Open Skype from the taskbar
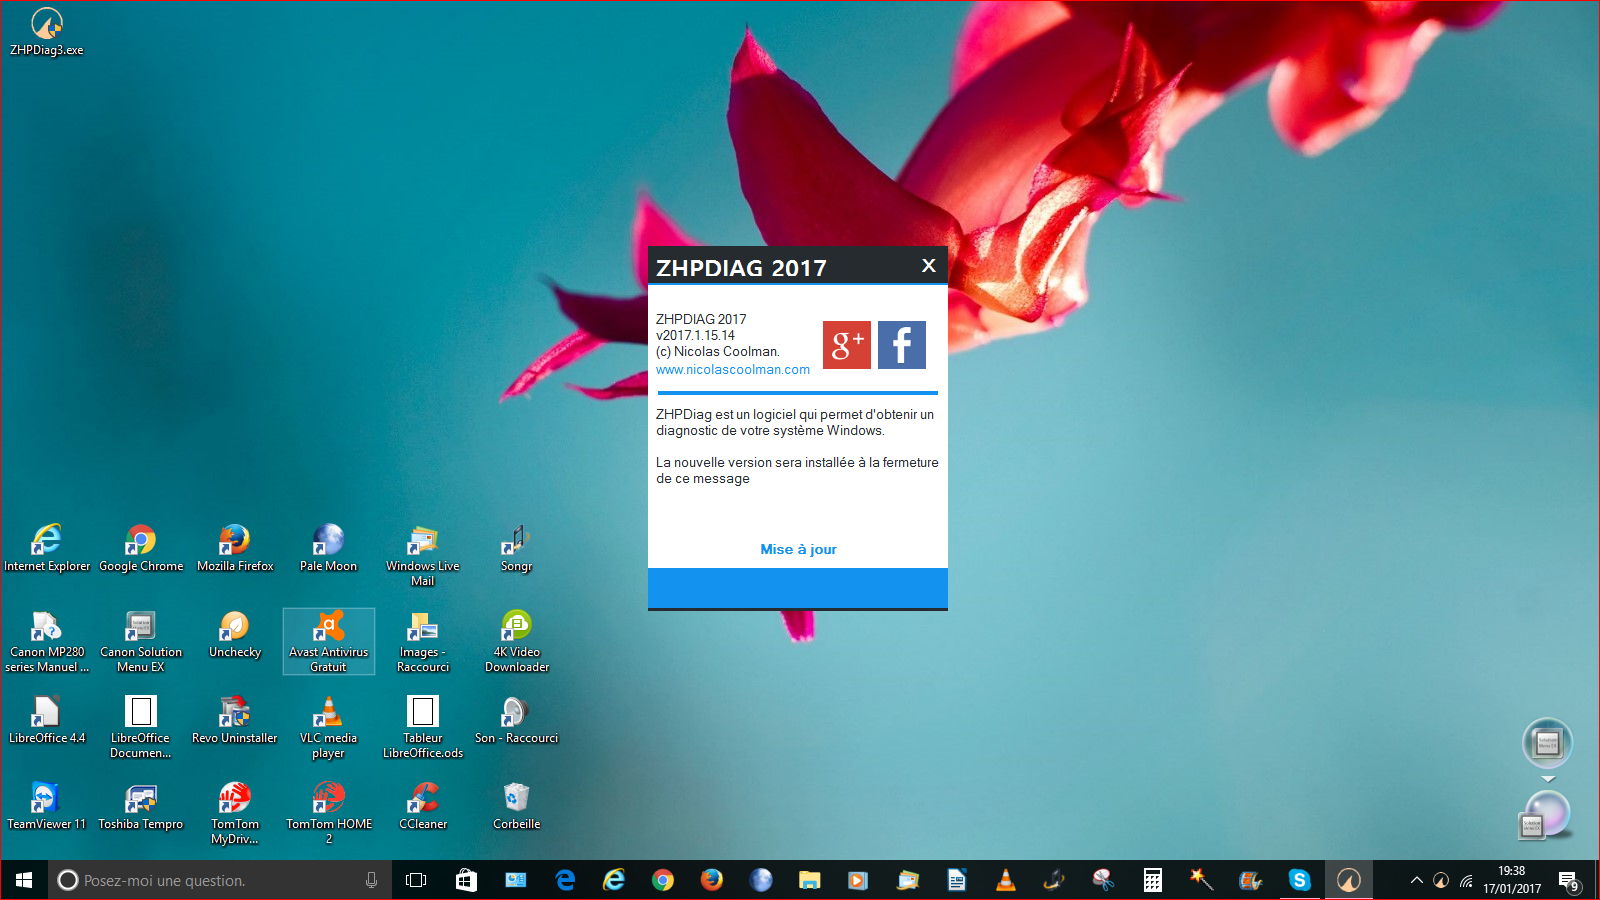Image resolution: width=1600 pixels, height=900 pixels. click(1300, 880)
